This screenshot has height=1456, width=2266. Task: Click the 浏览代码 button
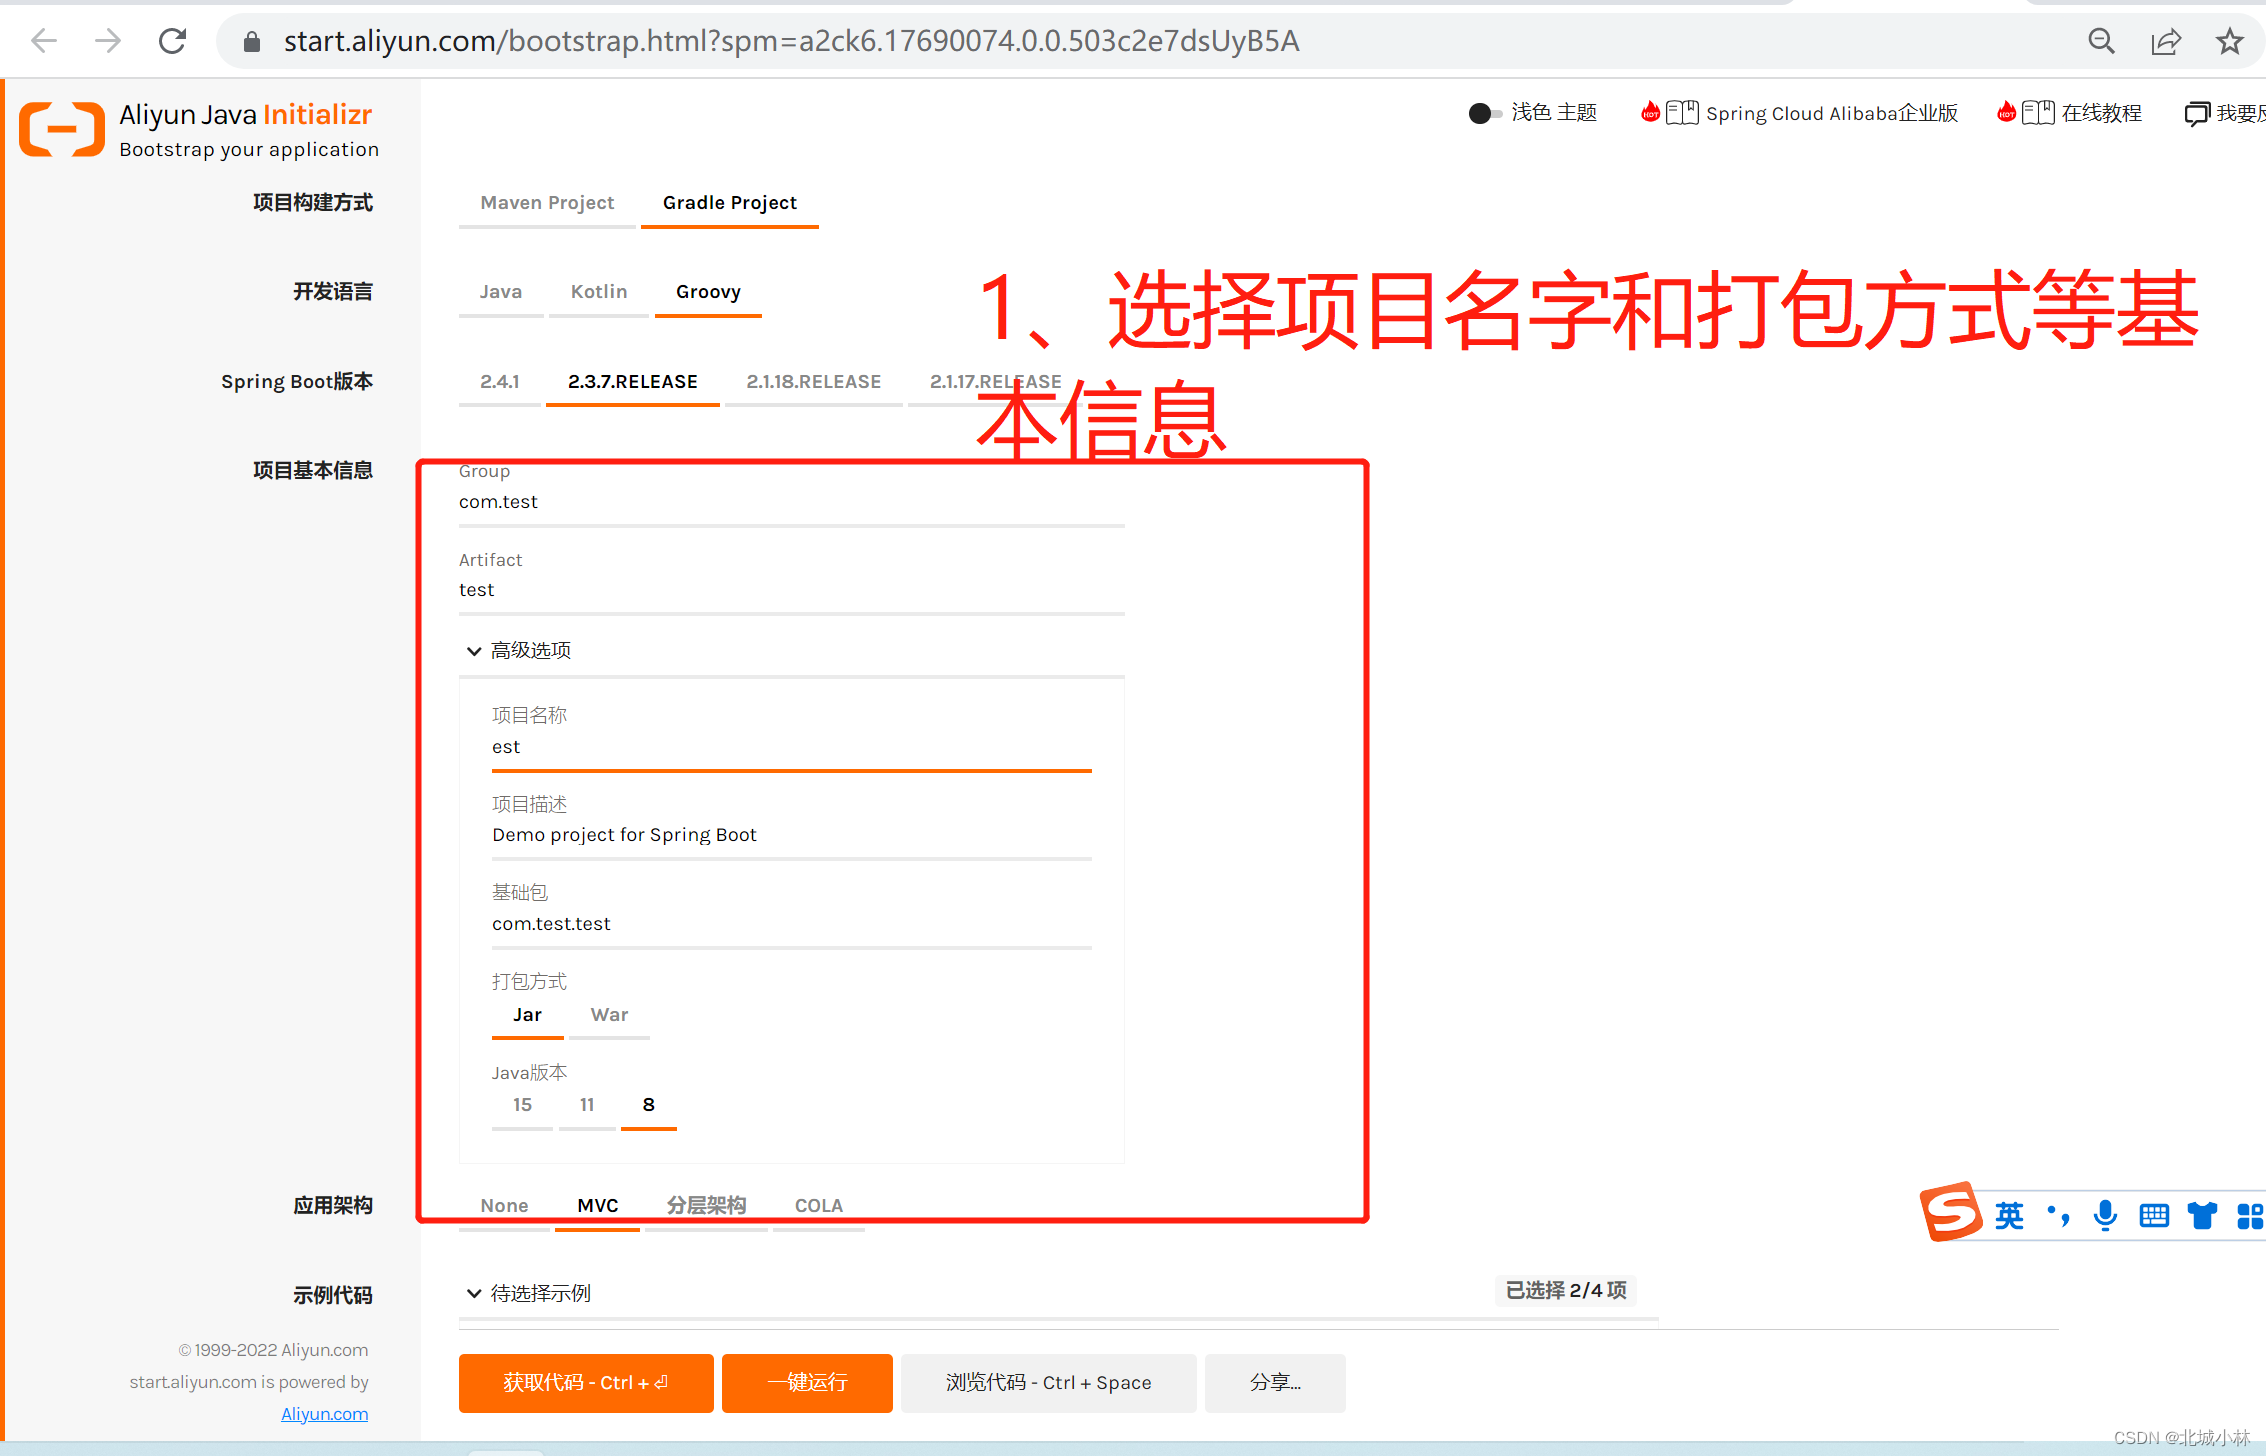pos(1049,1383)
